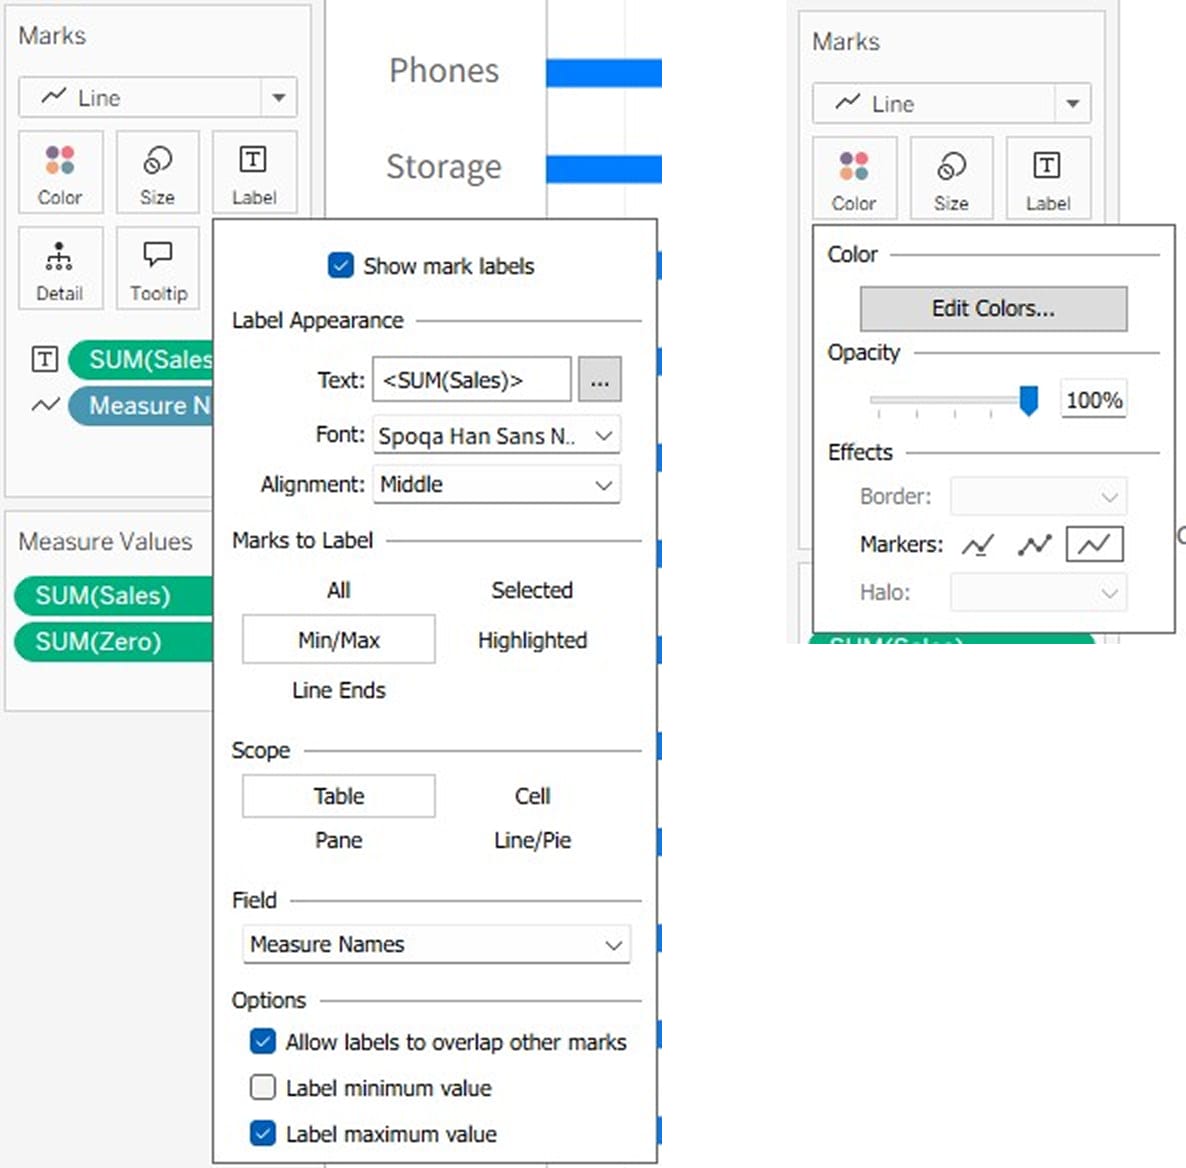Click the ellipsis button next to Text
1186x1168 pixels.
pyautogui.click(x=599, y=381)
